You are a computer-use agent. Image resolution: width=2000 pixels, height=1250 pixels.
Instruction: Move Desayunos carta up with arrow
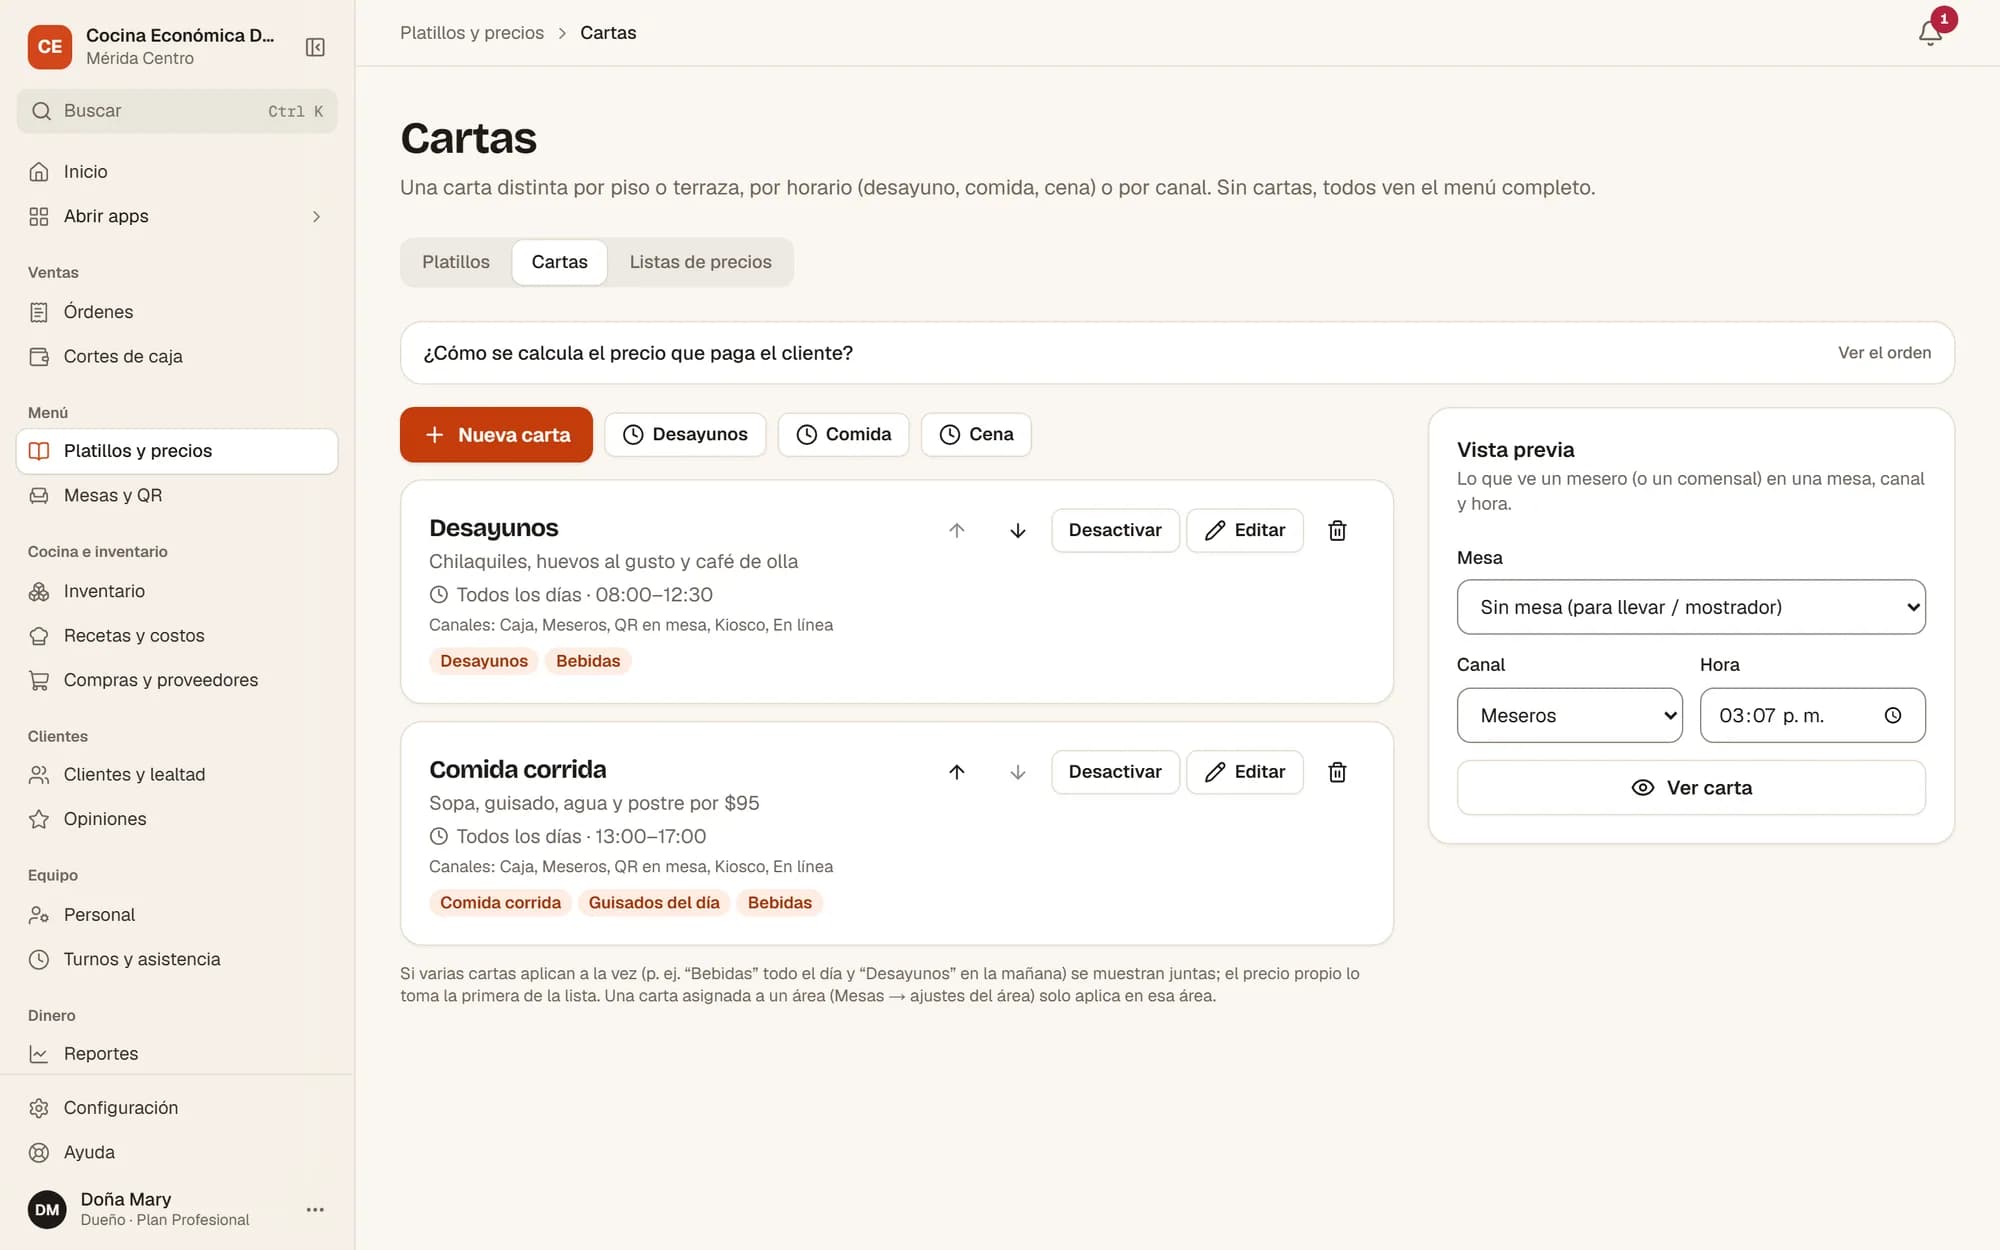point(957,530)
